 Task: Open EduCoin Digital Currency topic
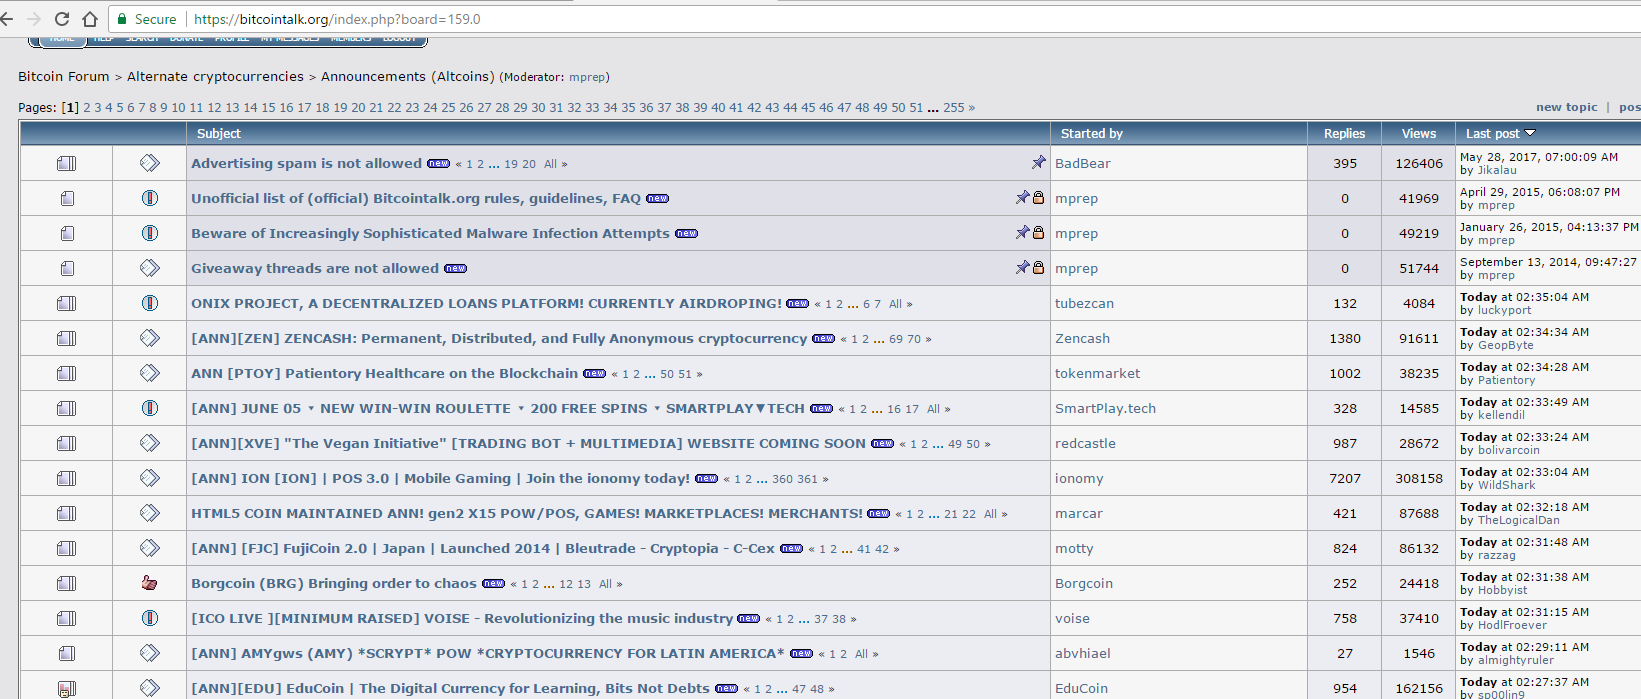pos(450,688)
